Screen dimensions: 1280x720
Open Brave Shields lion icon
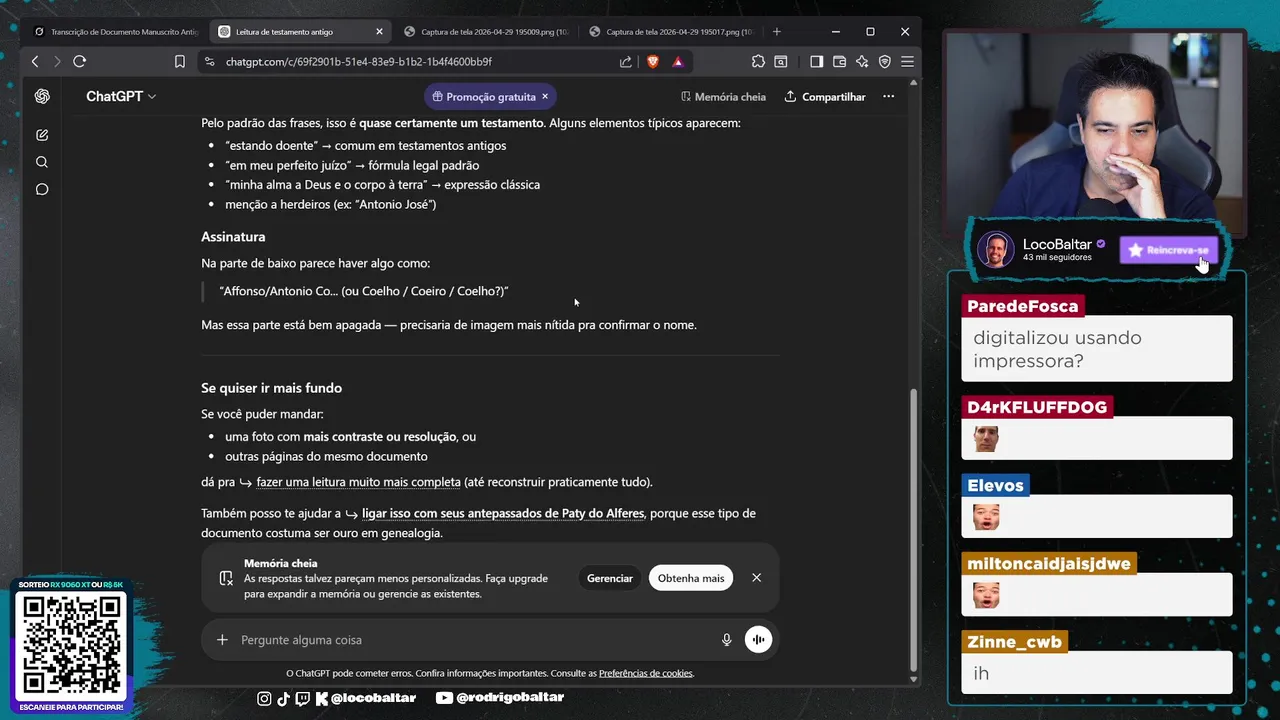tap(653, 61)
